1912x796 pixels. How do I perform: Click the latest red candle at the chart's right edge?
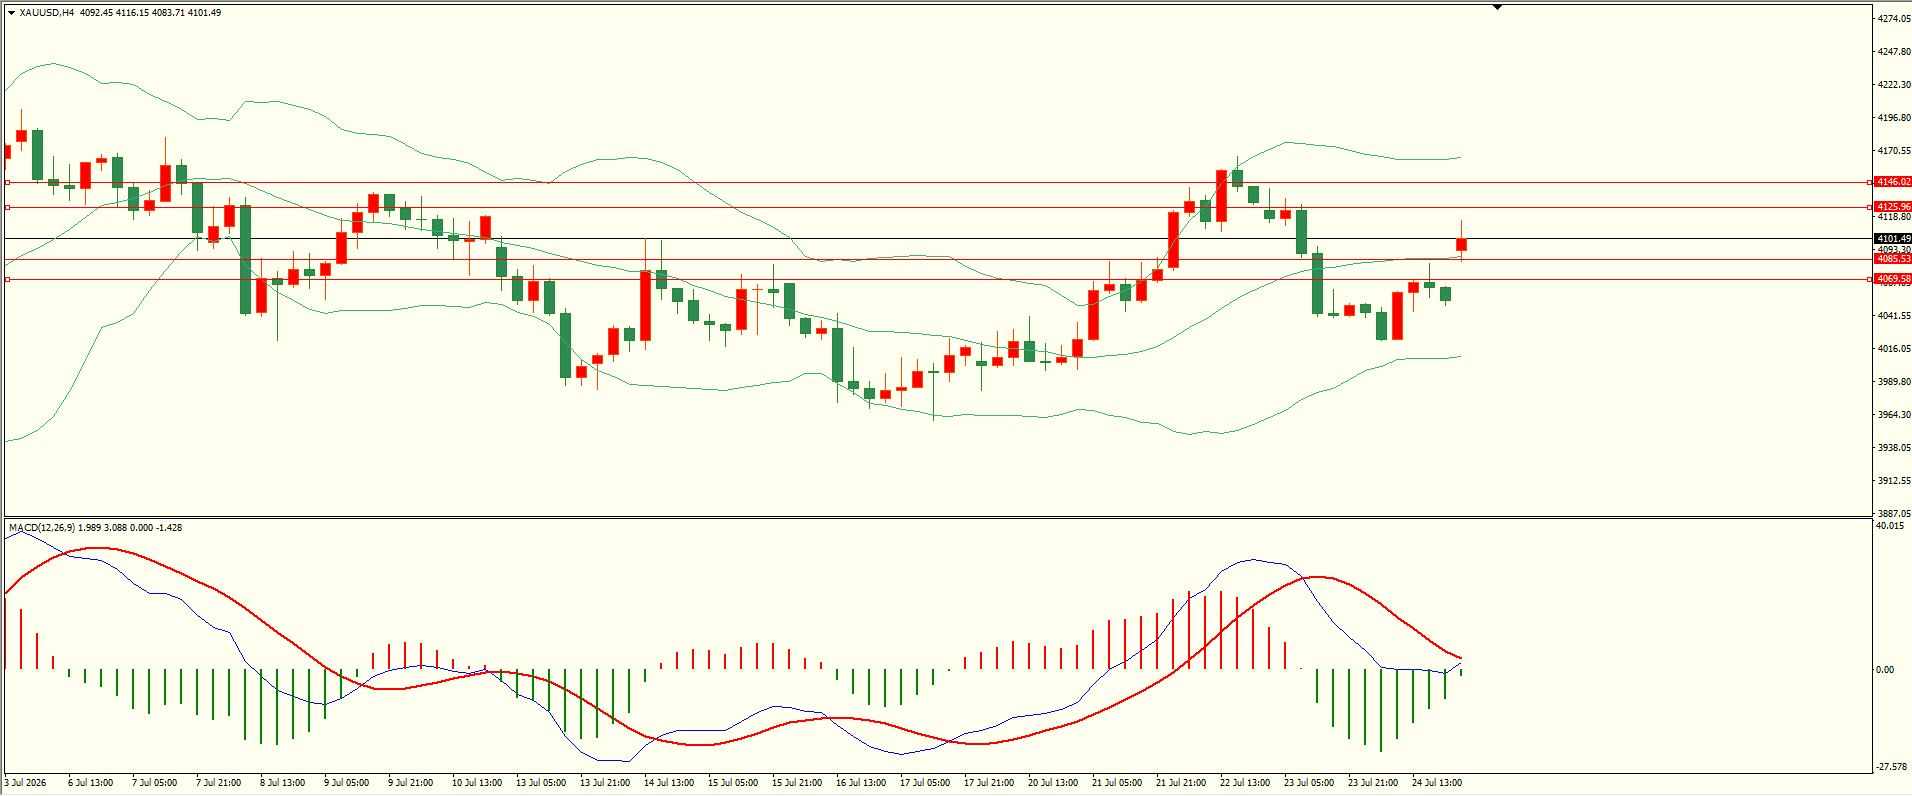[1462, 244]
